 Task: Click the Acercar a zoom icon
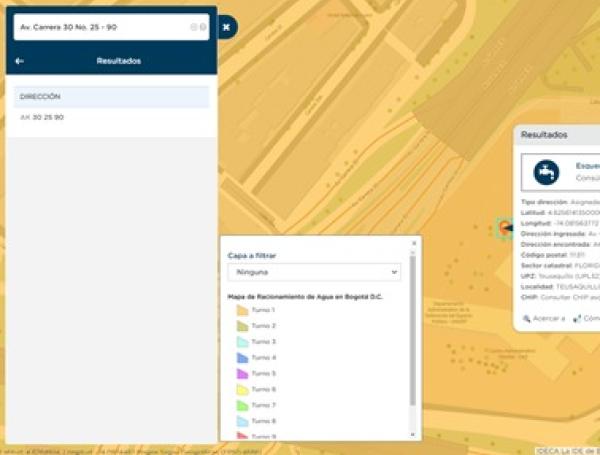tap(527, 319)
